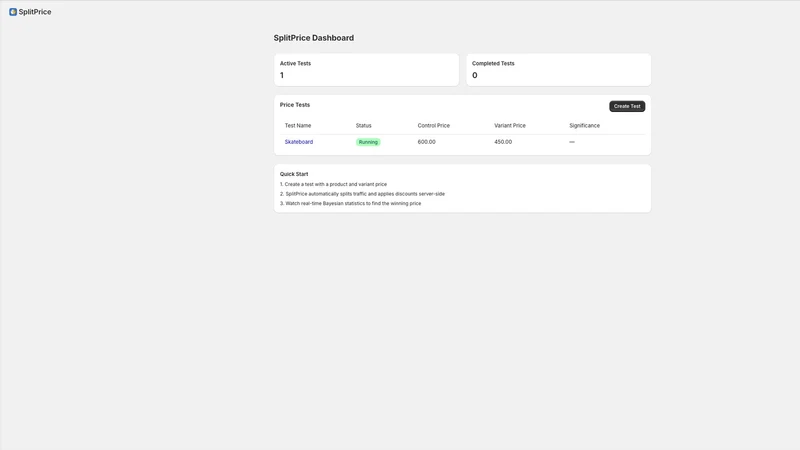Click the 600.00 control price cell
Screen dimensions: 800x450
(427, 142)
